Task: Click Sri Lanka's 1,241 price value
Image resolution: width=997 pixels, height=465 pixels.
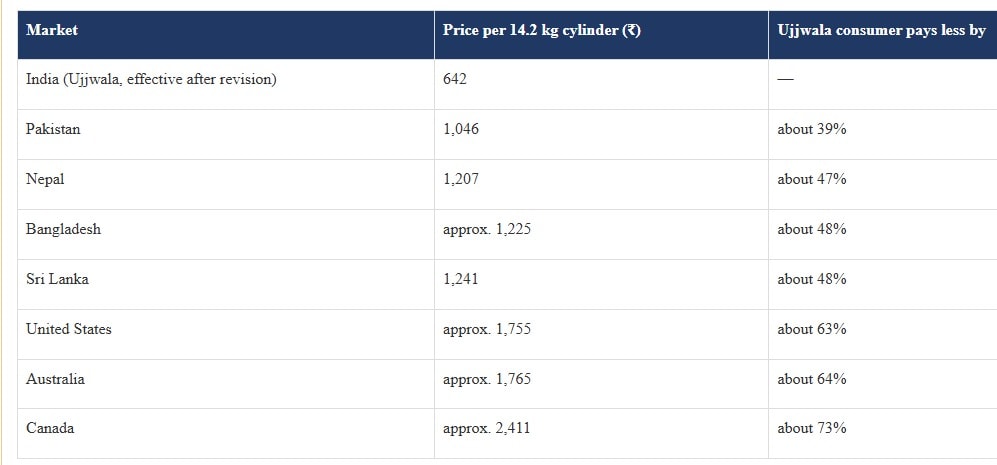Action: click(x=461, y=279)
